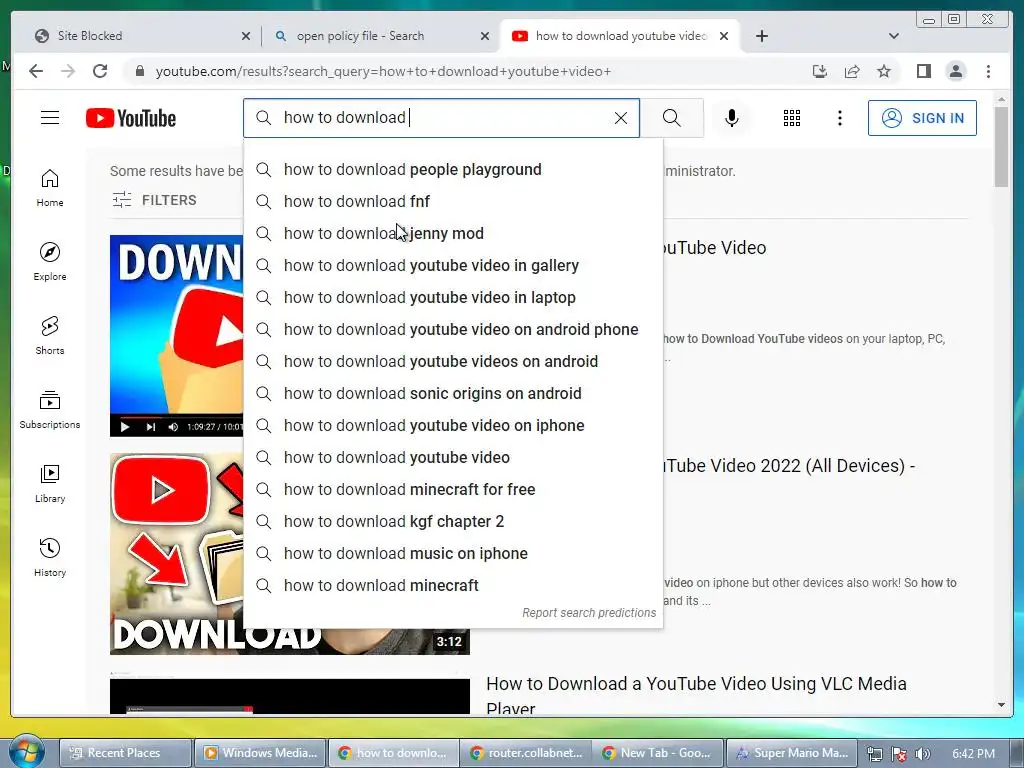Image resolution: width=1024 pixels, height=768 pixels.
Task: Skip to next in video preview
Action: coord(150,427)
